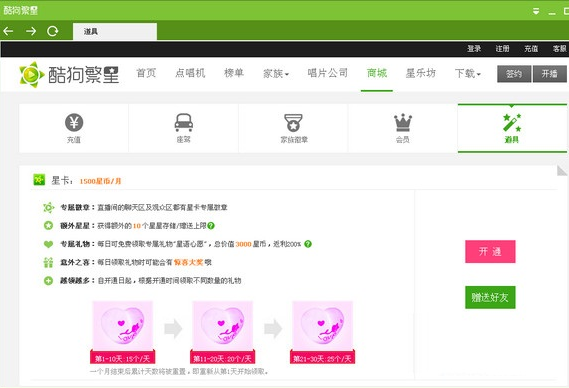Click the 签约 button
The width and height of the screenshot is (569, 388).
[x=514, y=74]
